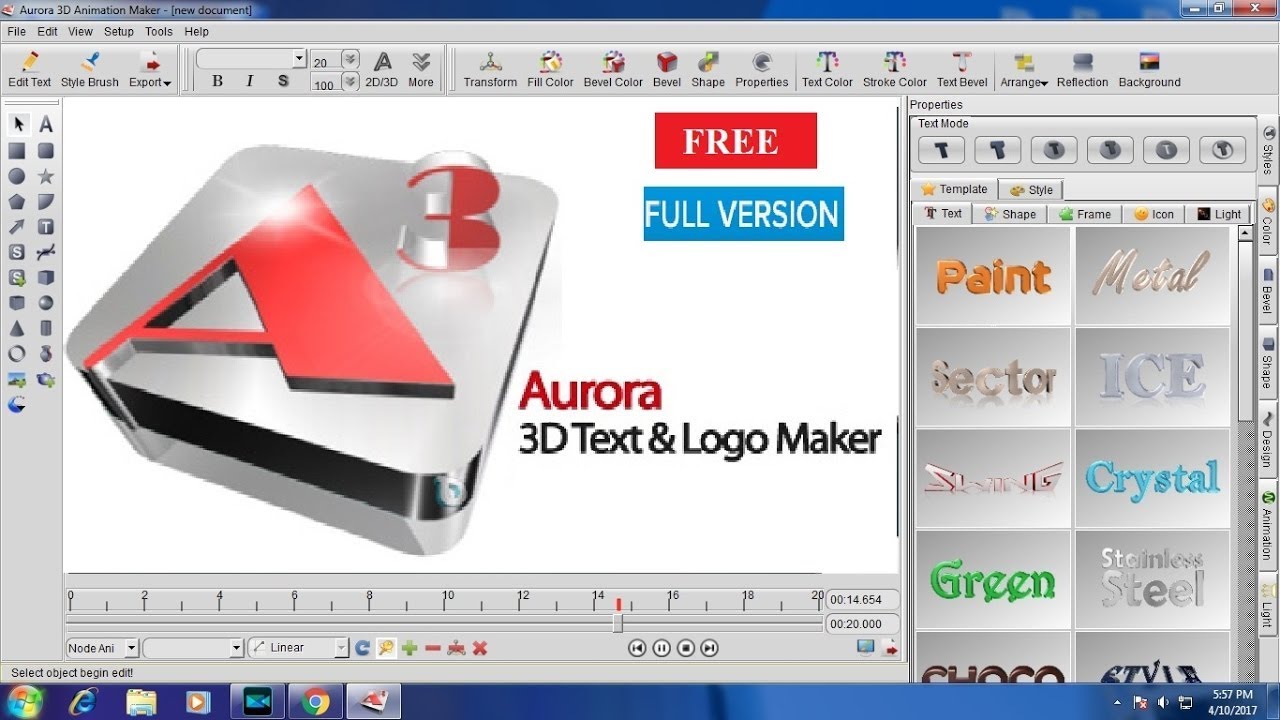Toggle the key animation button in timeline
The height and width of the screenshot is (720, 1280).
(386, 648)
